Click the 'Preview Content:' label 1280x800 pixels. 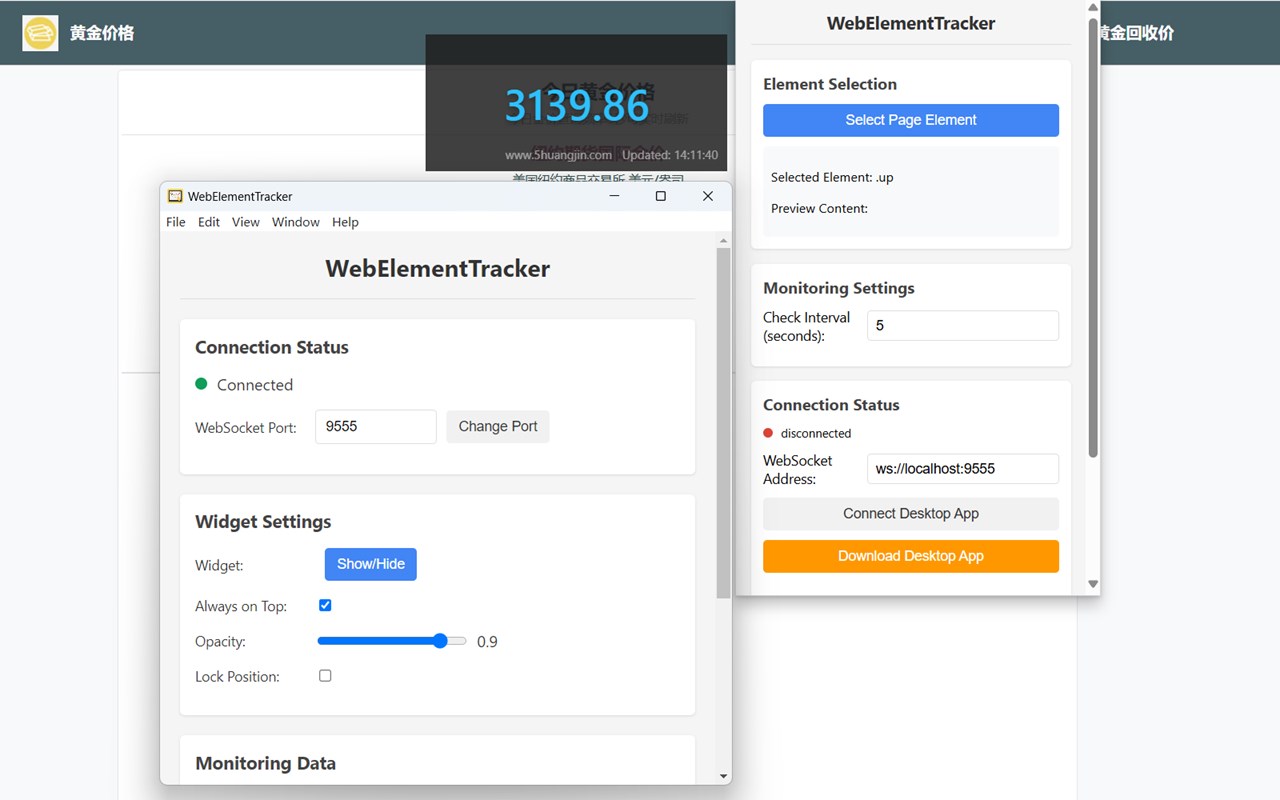819,209
